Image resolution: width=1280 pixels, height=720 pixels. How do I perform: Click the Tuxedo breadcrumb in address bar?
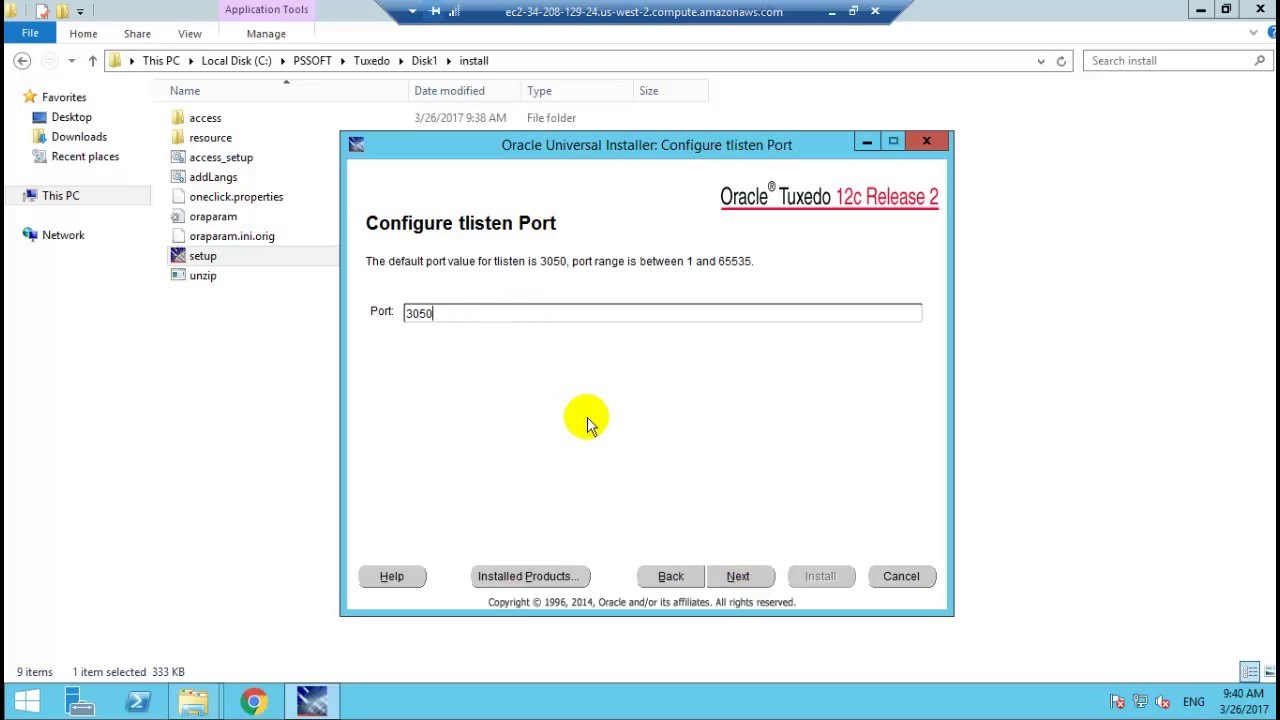coord(371,61)
